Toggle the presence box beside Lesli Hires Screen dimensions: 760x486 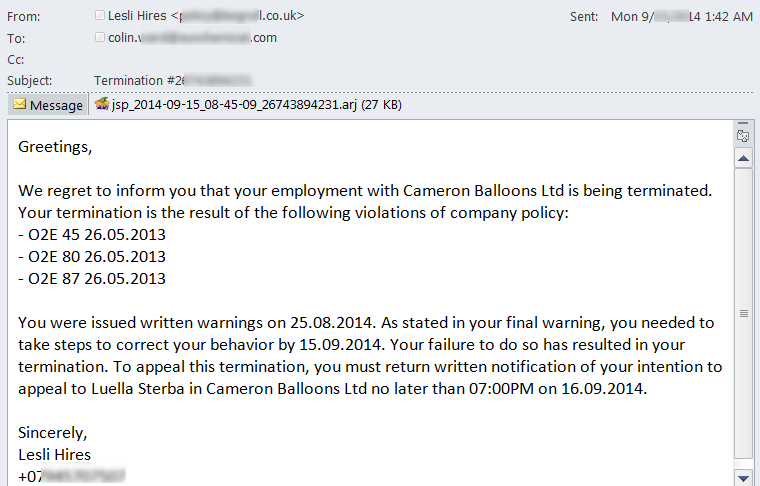coord(99,16)
